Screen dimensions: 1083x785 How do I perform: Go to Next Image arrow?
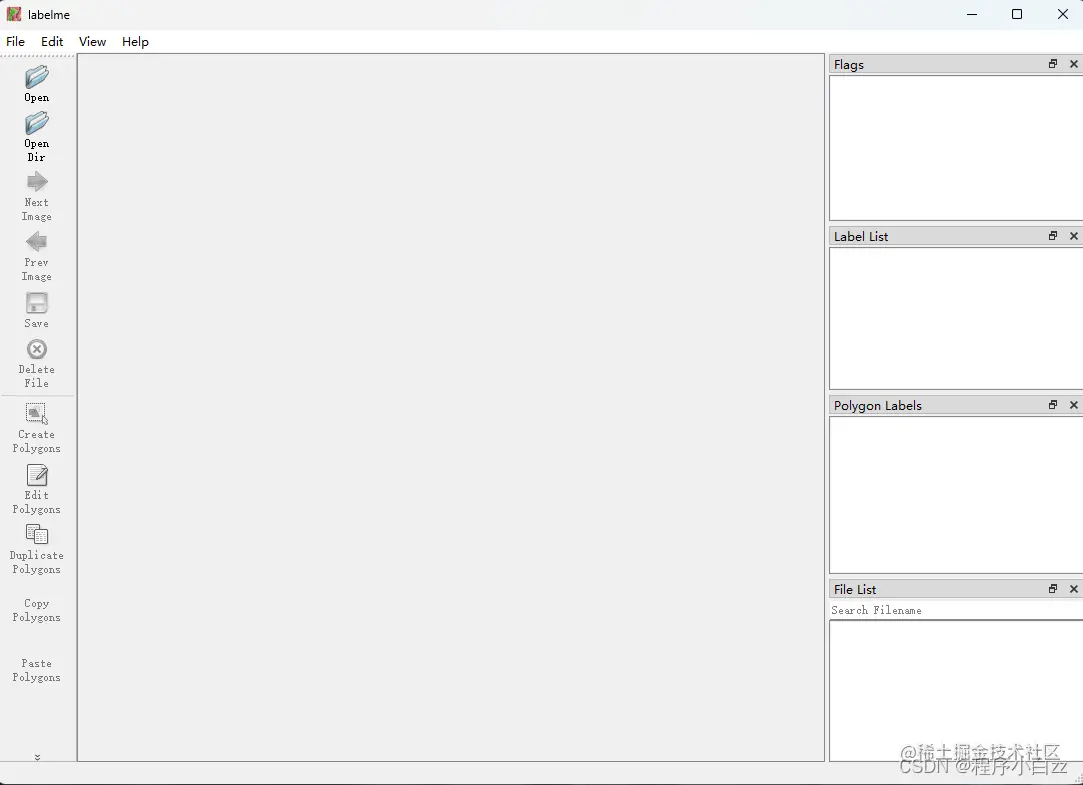(x=37, y=182)
